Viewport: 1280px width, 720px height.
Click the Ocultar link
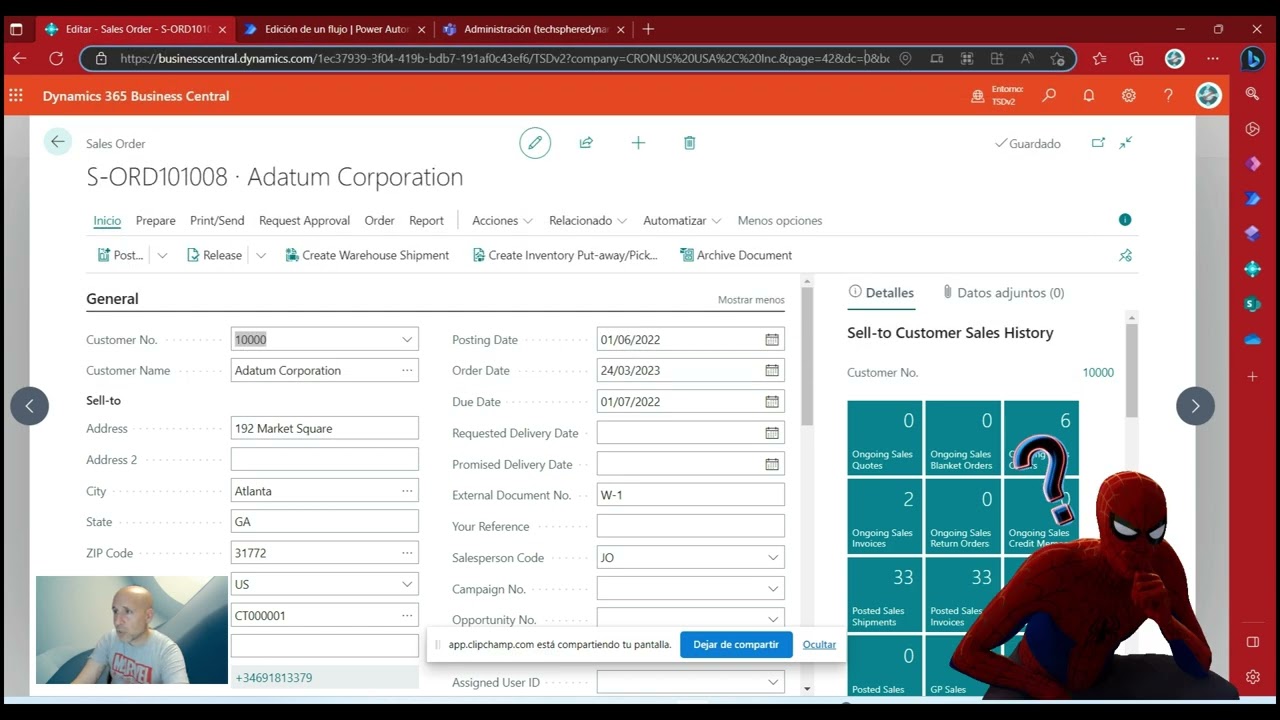click(x=819, y=644)
